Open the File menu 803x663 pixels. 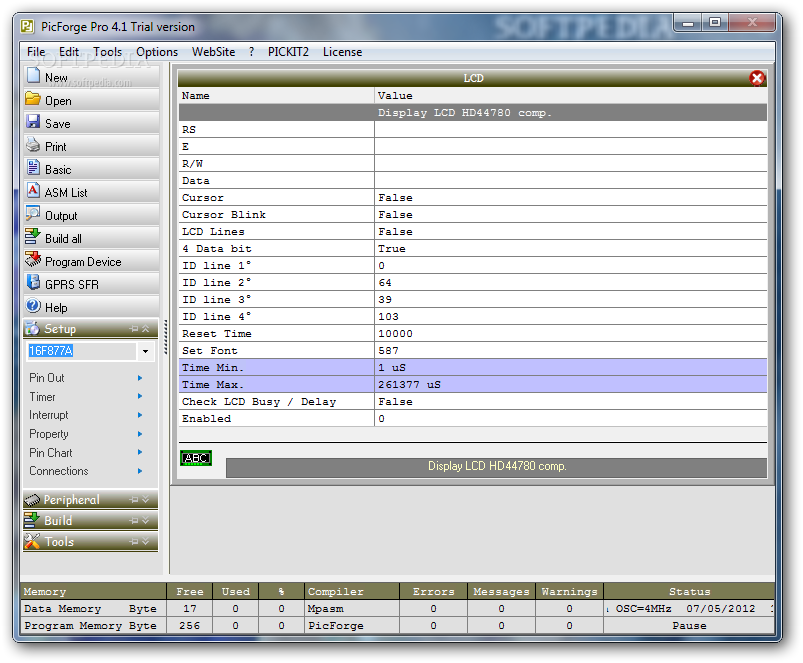36,52
